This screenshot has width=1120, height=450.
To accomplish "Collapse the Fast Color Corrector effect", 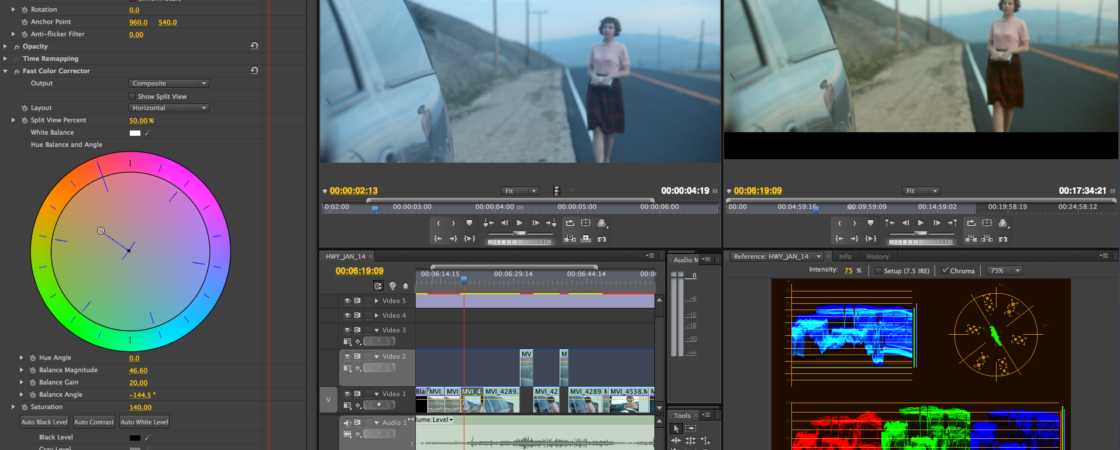I will 6,71.
